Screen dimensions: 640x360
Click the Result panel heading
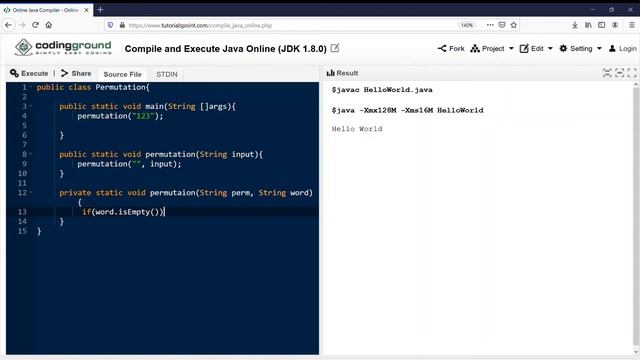click(x=342, y=73)
